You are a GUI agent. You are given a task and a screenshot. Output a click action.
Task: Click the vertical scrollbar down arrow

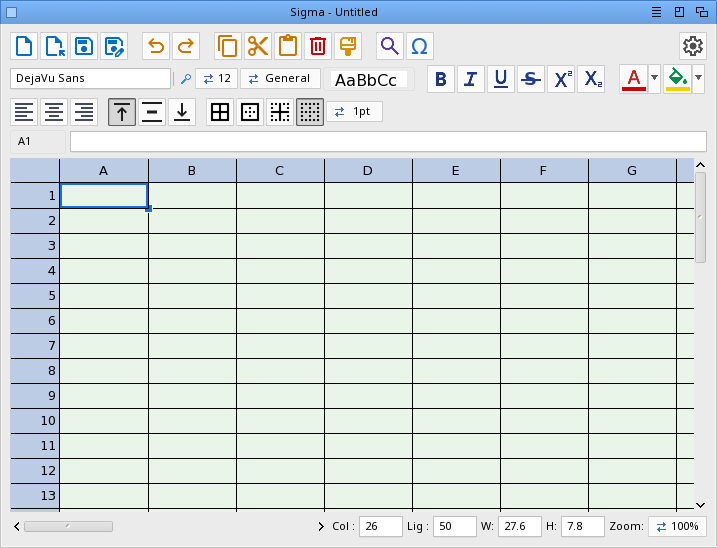pos(700,505)
